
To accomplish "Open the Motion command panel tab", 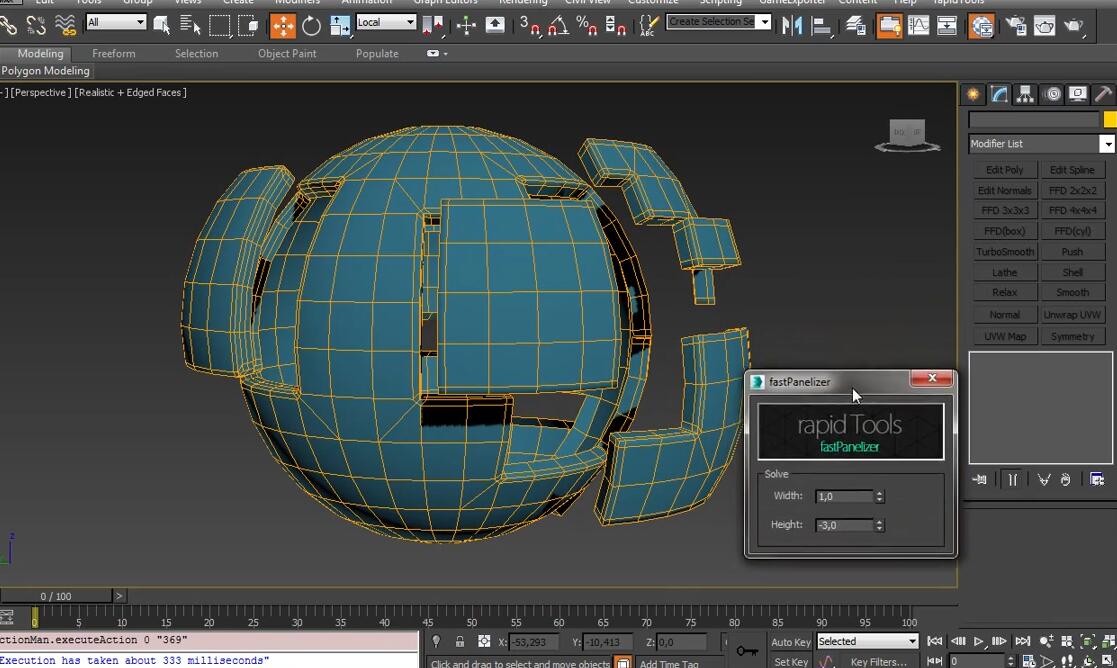I will (1052, 94).
